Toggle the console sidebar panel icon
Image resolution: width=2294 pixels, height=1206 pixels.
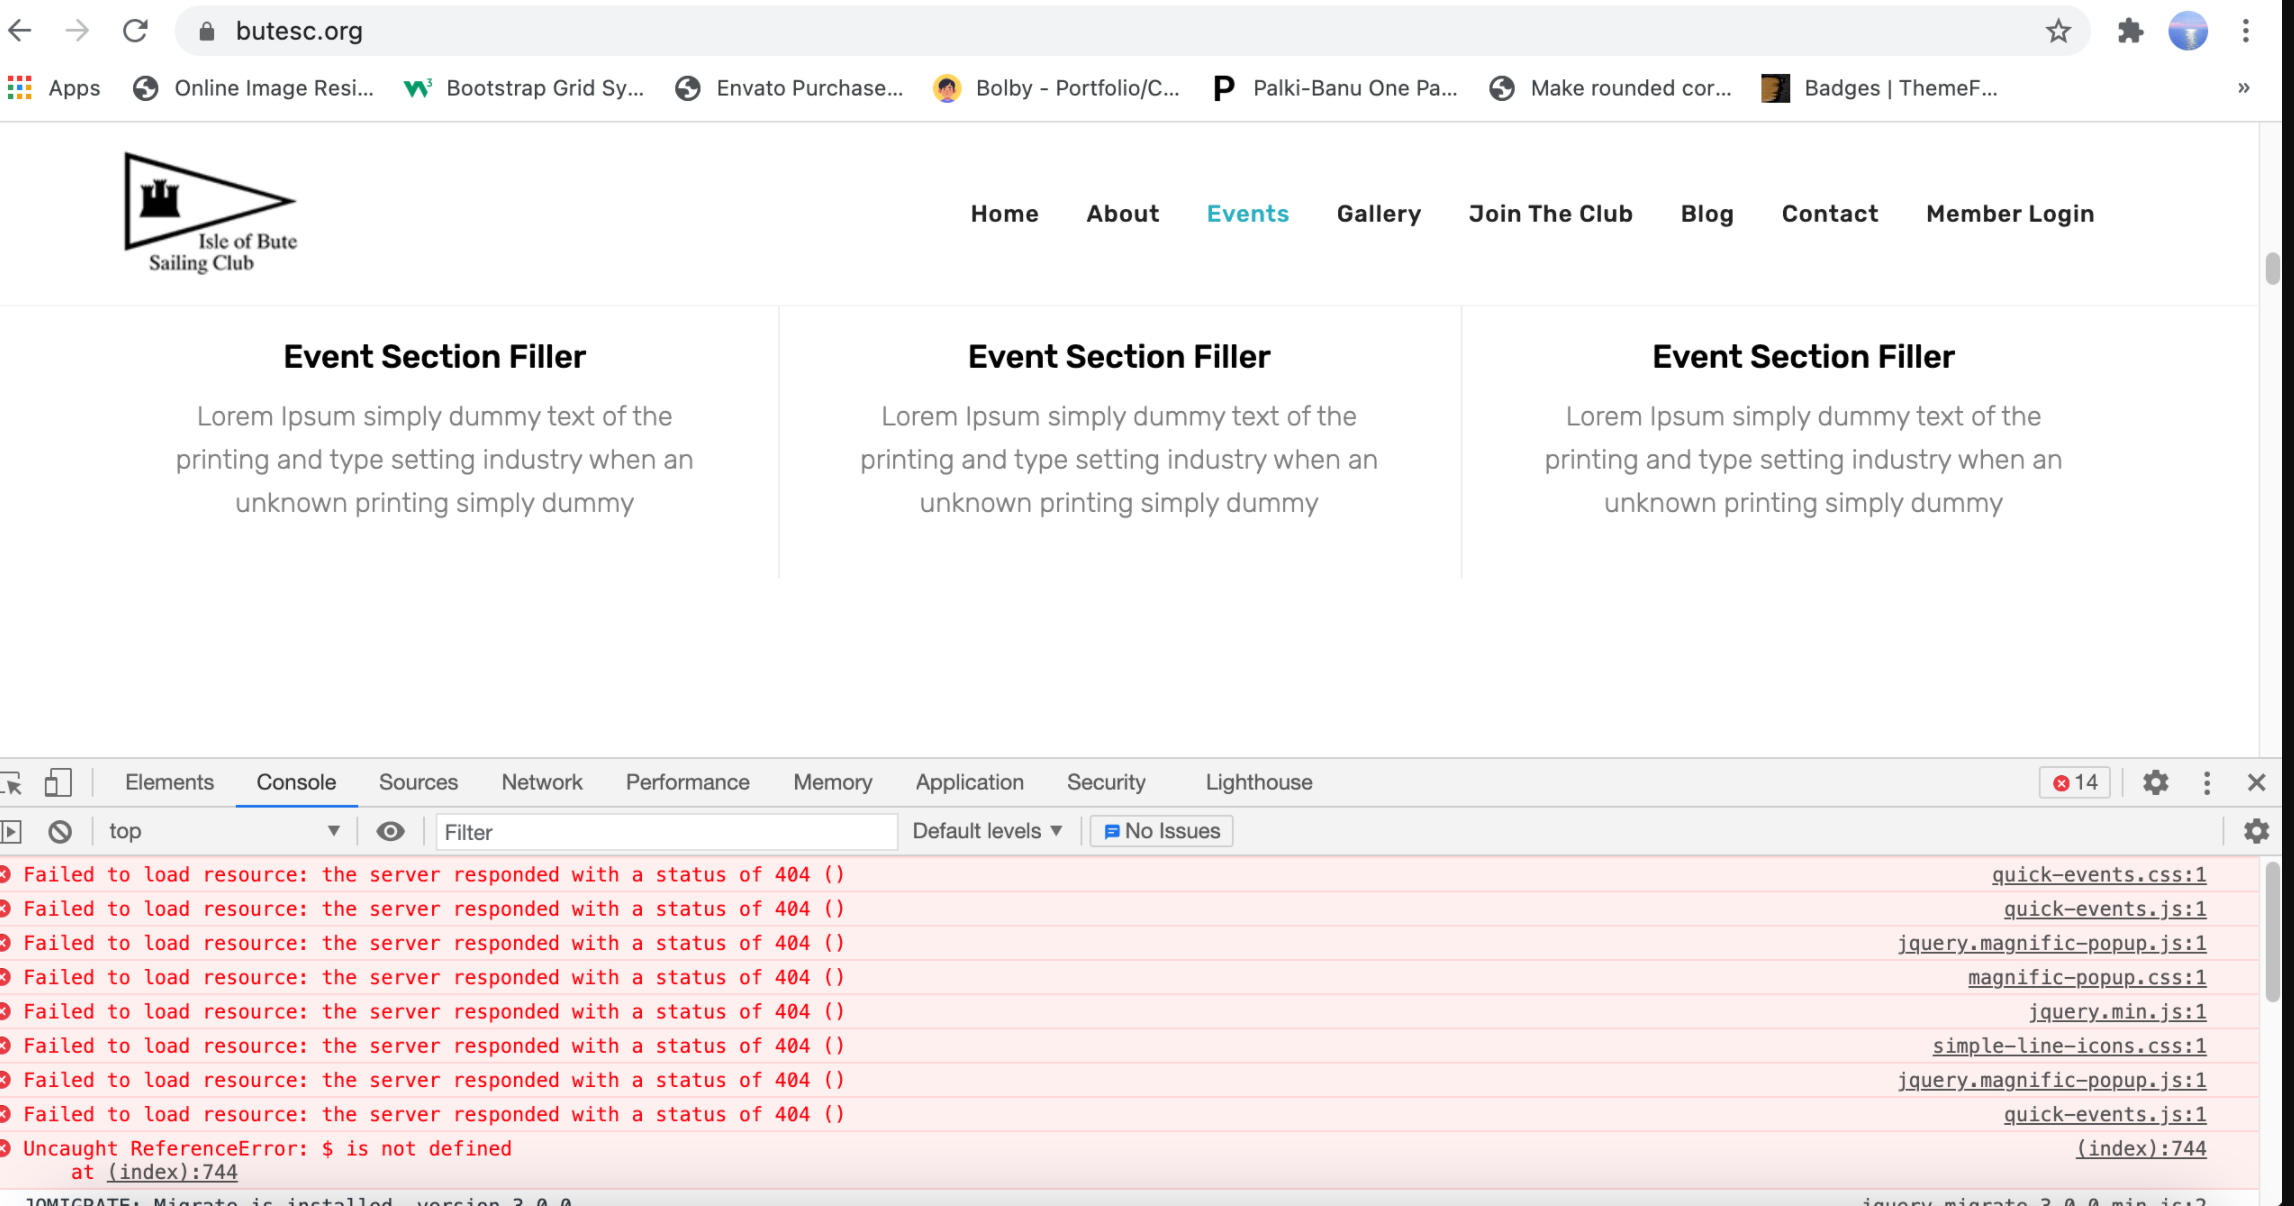pyautogui.click(x=12, y=831)
